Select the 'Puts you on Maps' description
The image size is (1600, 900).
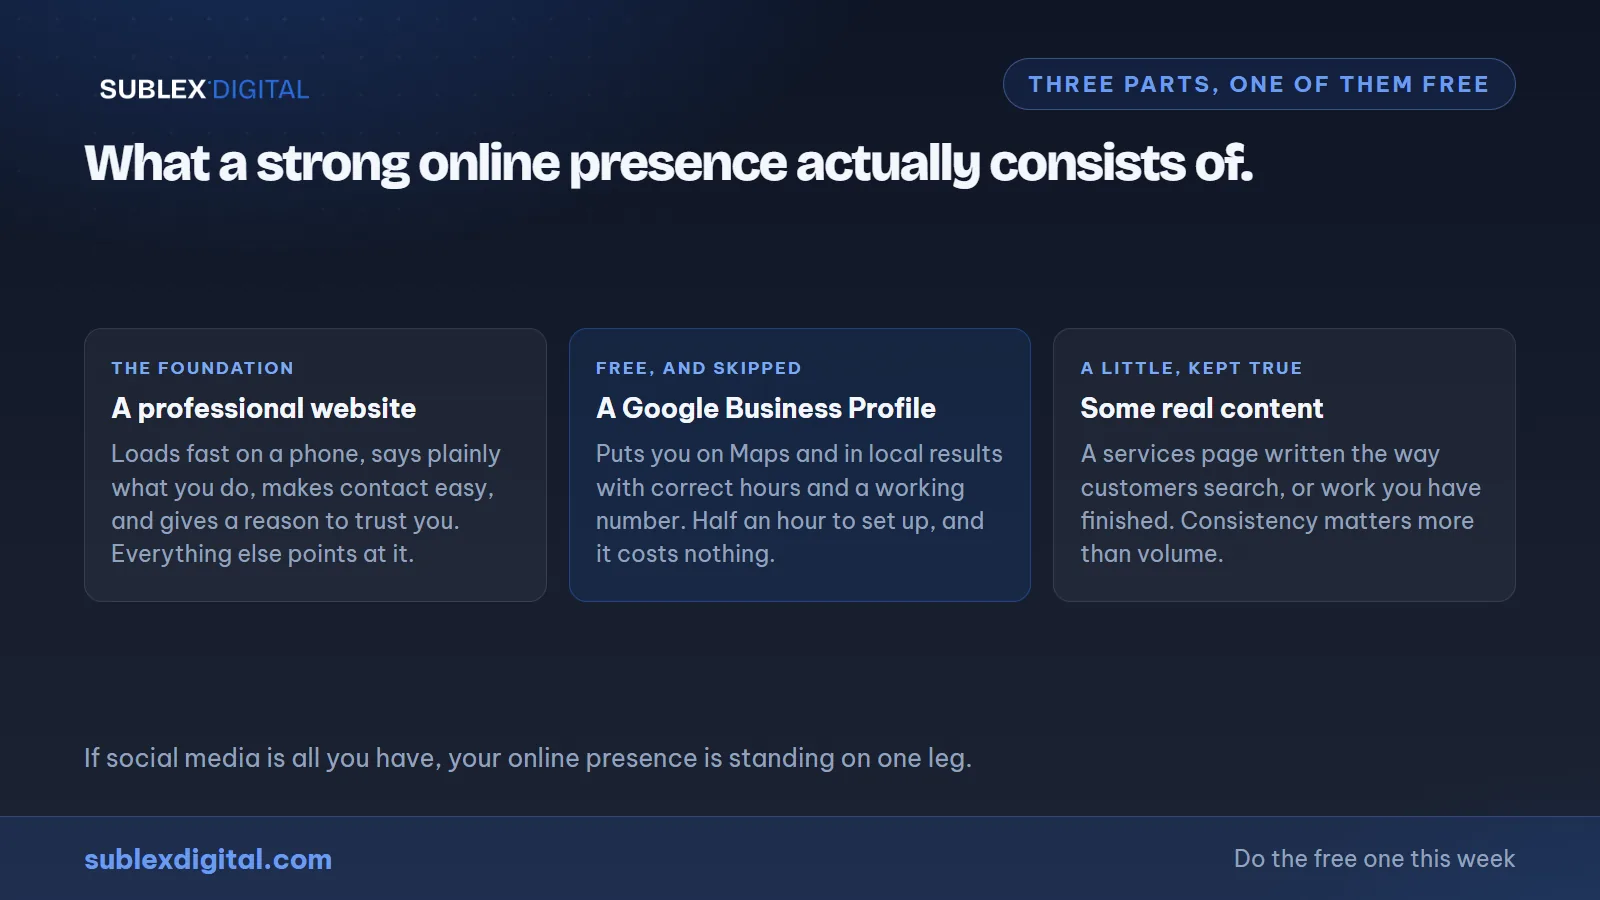pos(799,503)
